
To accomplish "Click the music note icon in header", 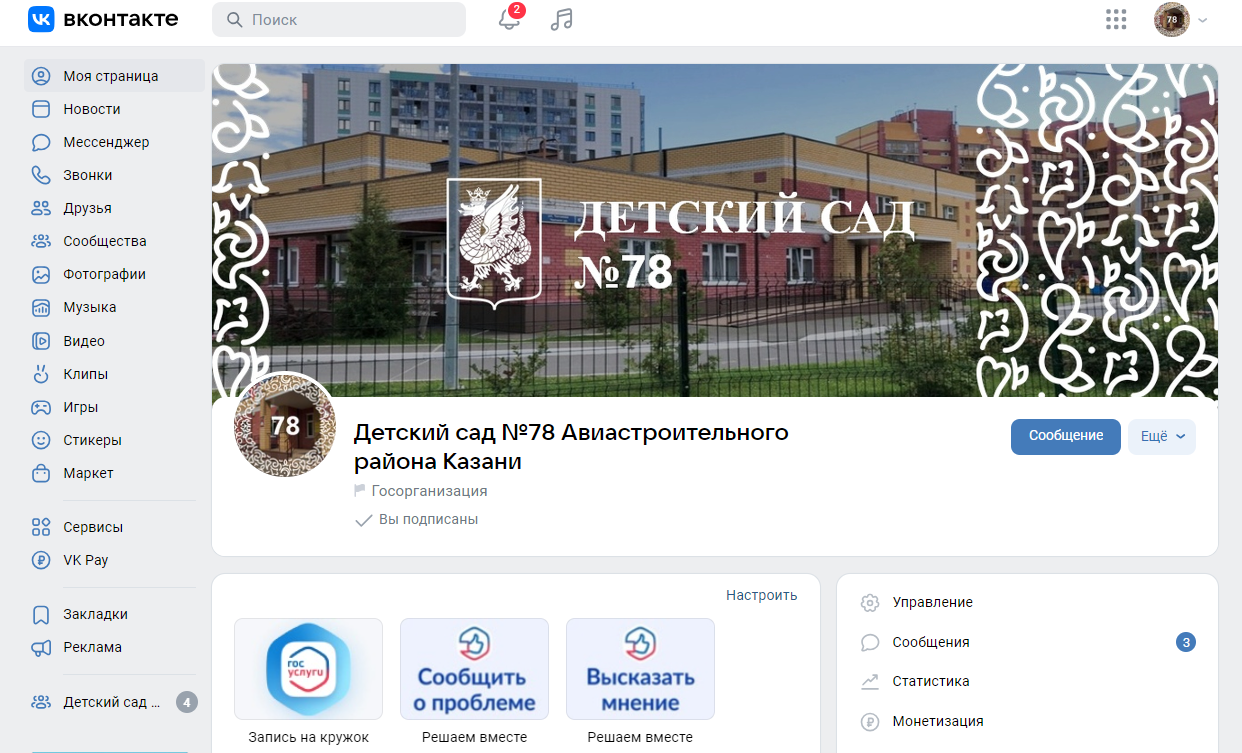I will tap(562, 20).
